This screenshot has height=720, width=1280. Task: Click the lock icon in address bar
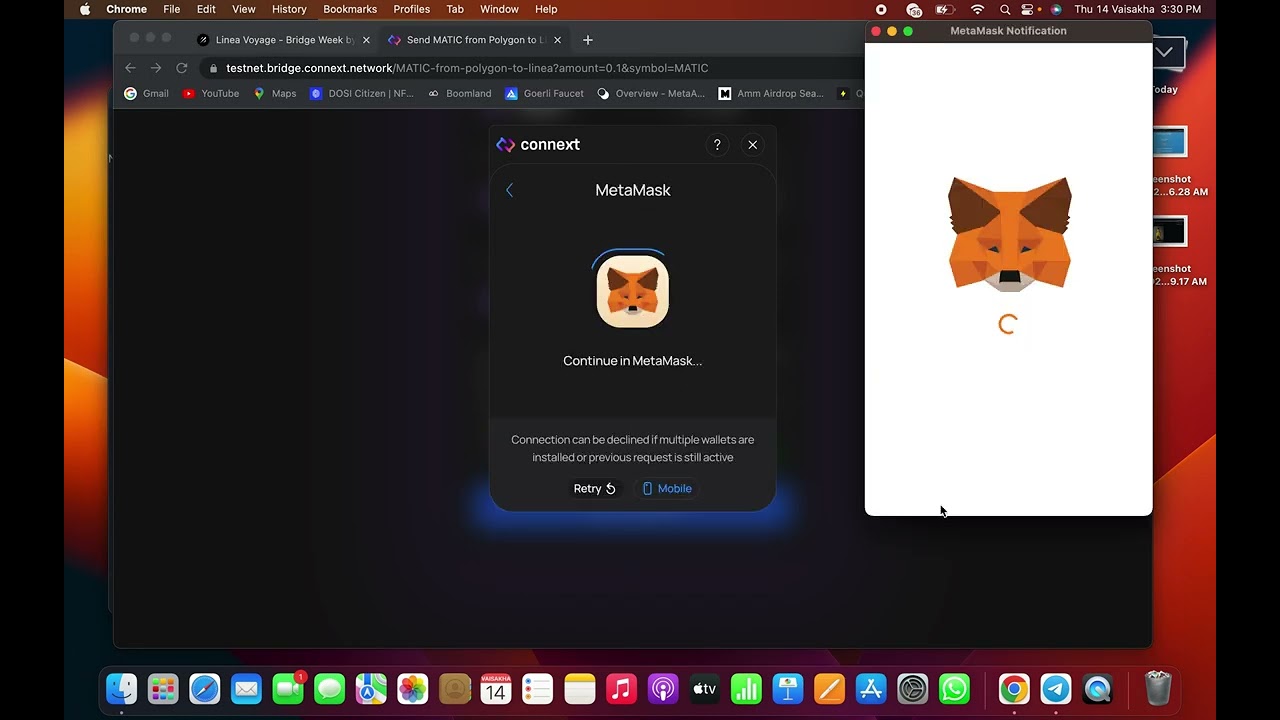click(212, 68)
